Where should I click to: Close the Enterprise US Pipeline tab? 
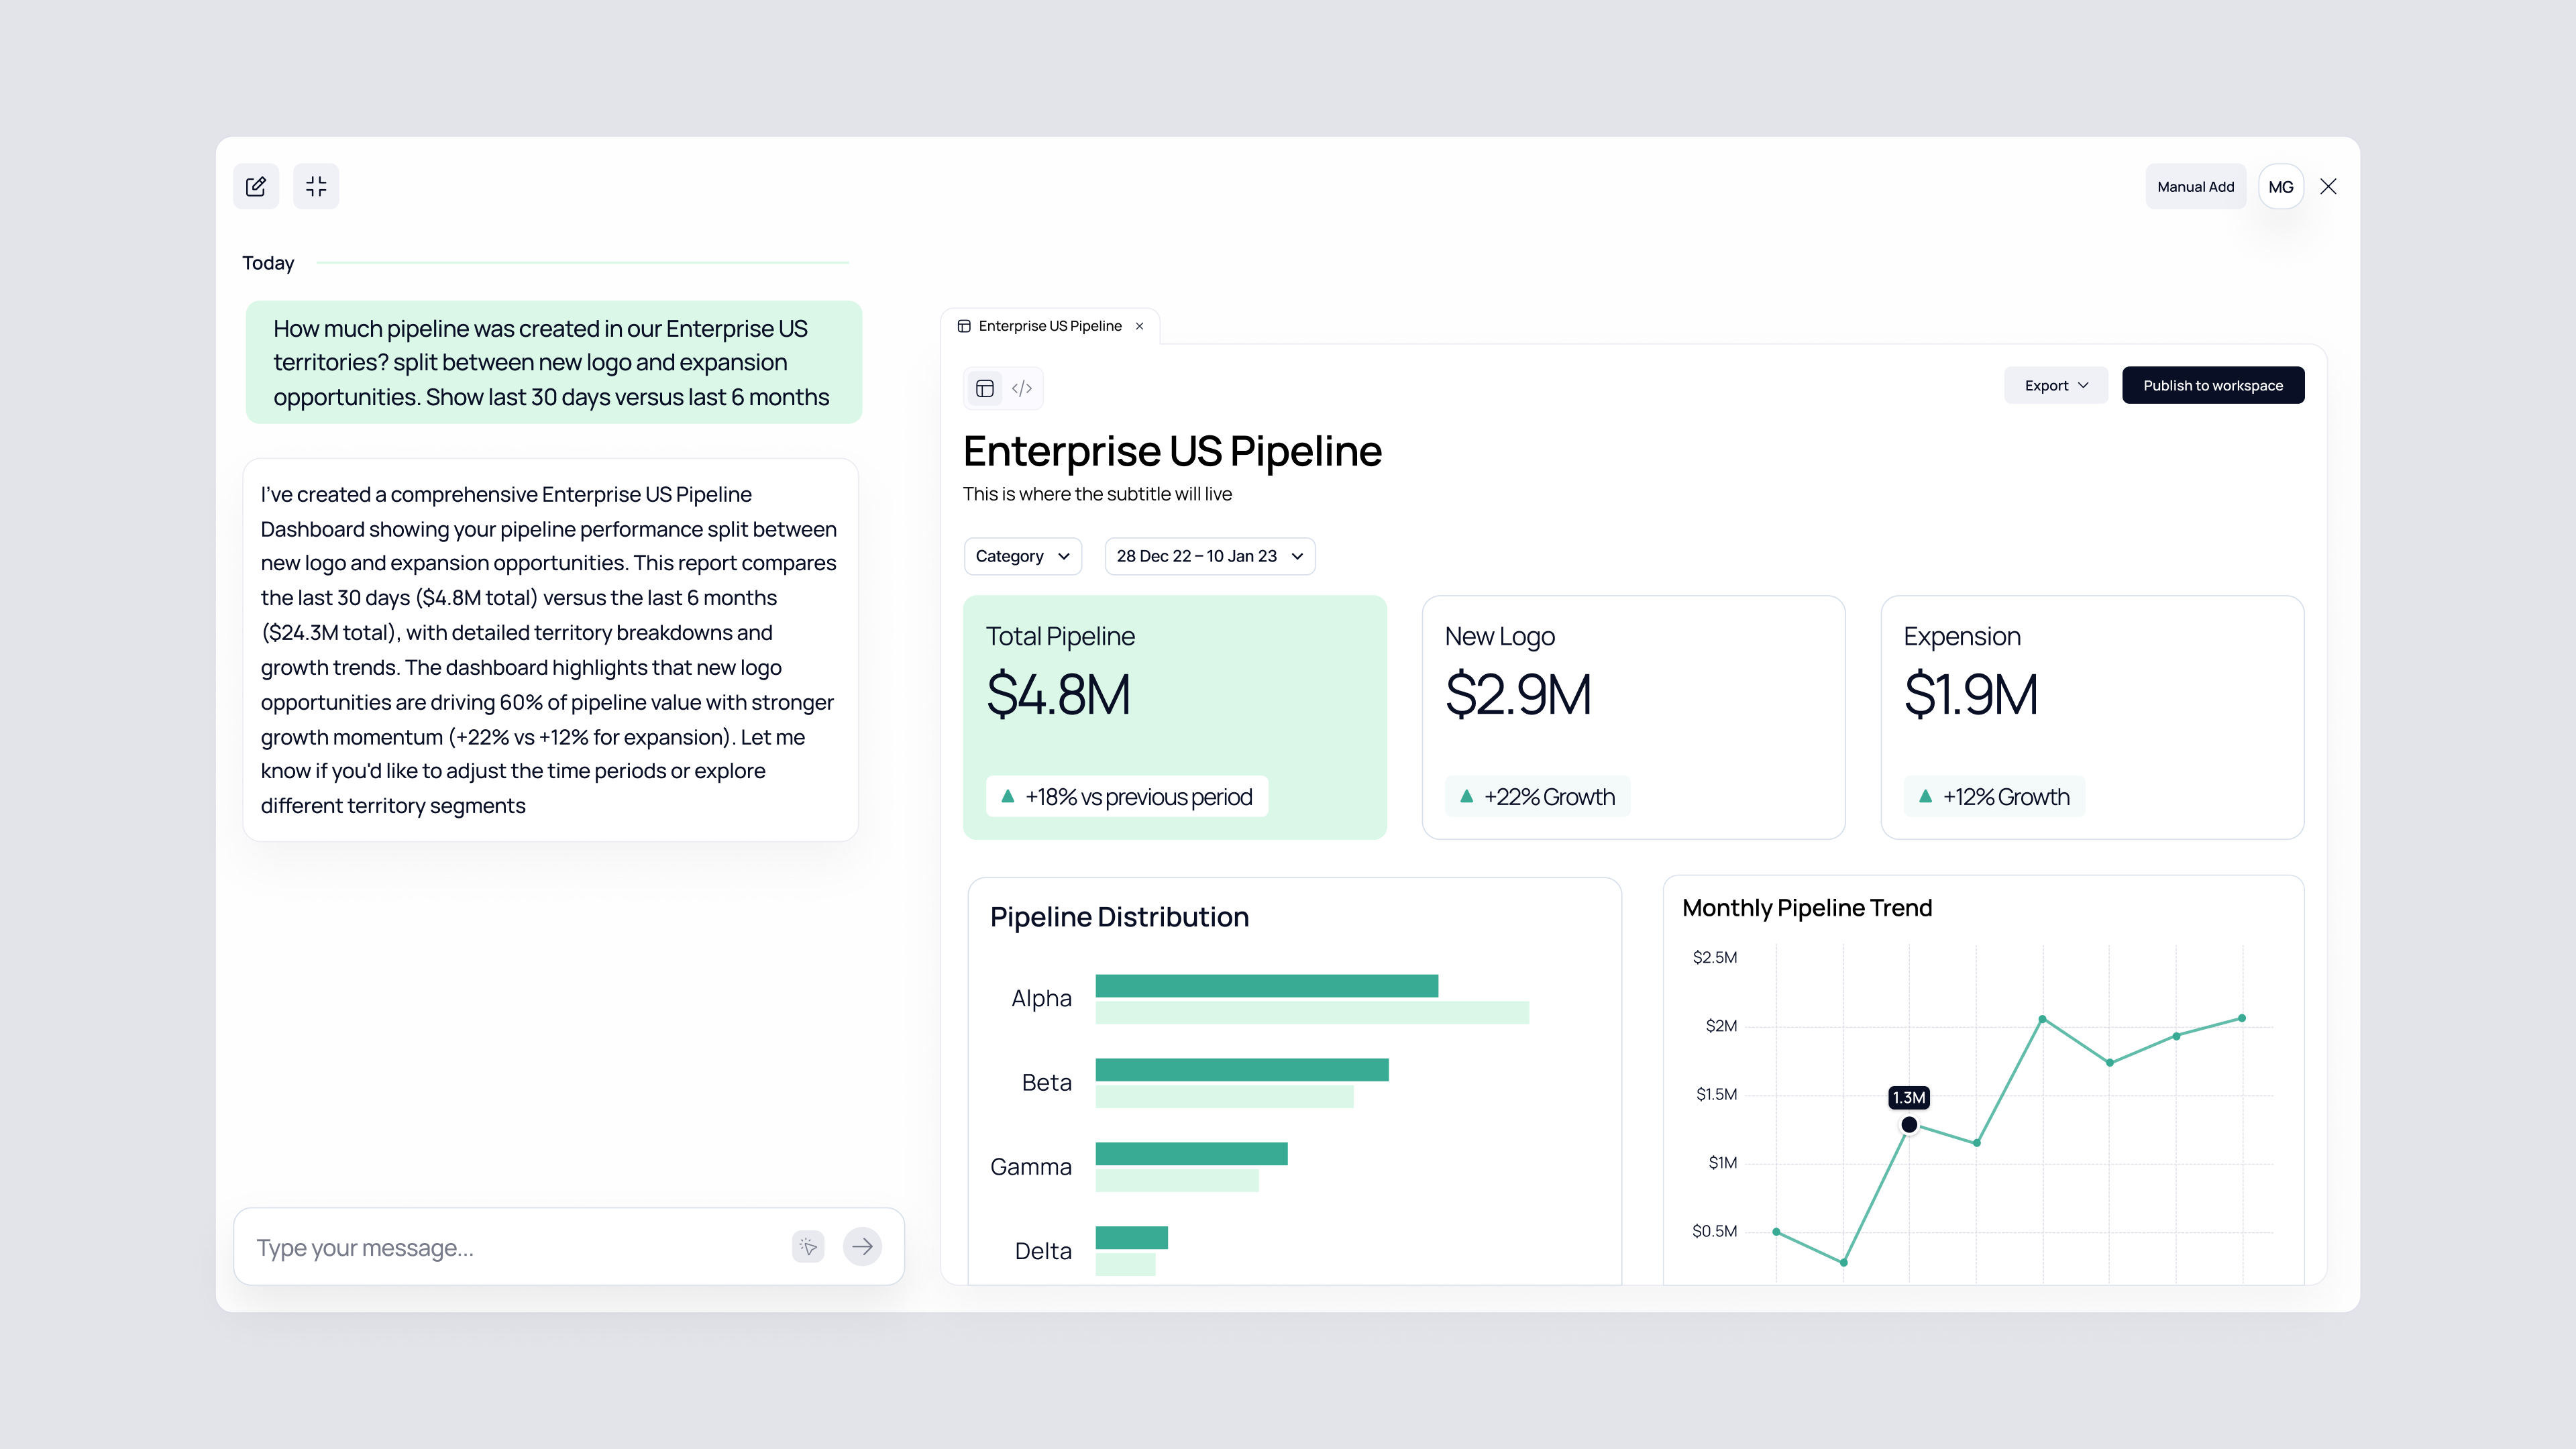1139,326
